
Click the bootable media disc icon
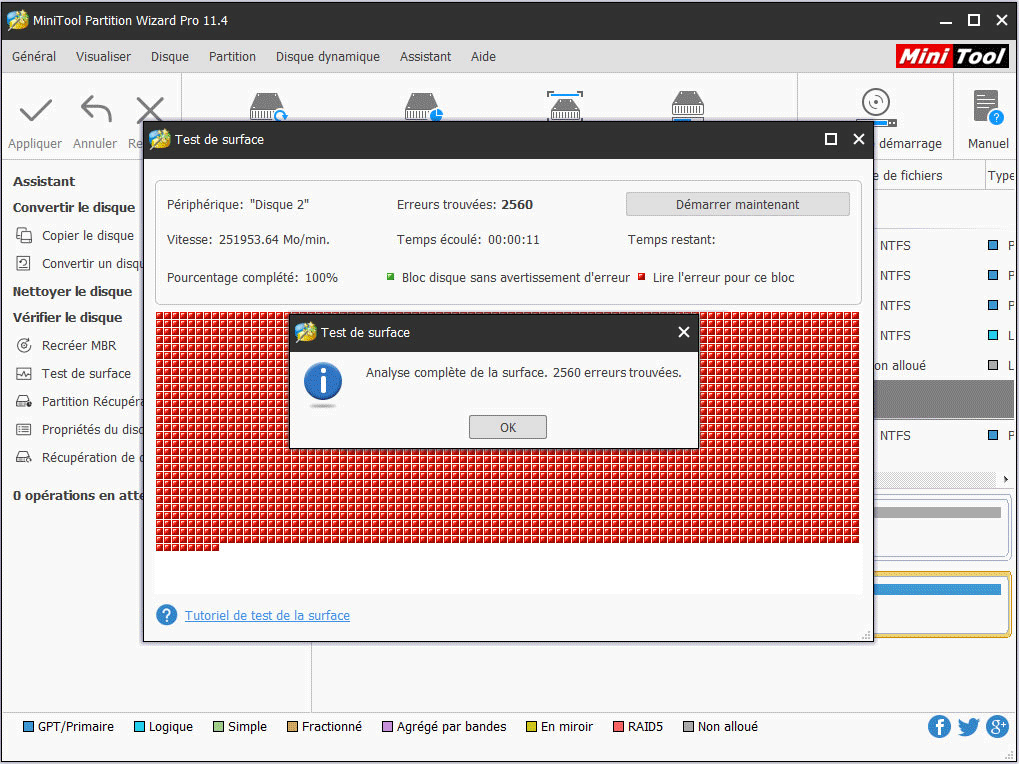[x=875, y=107]
